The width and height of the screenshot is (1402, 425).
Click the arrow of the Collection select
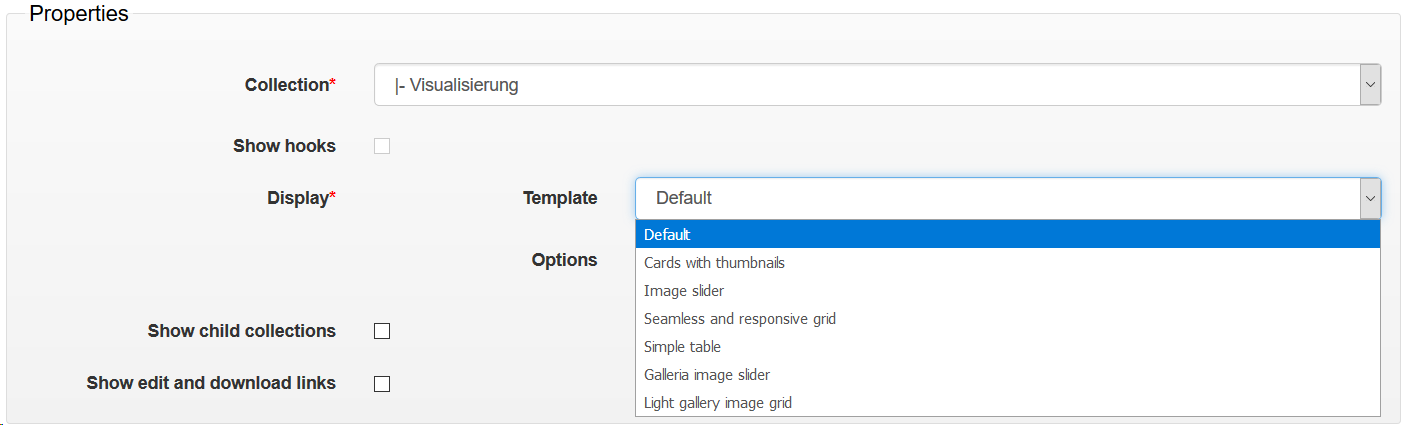(x=1370, y=85)
